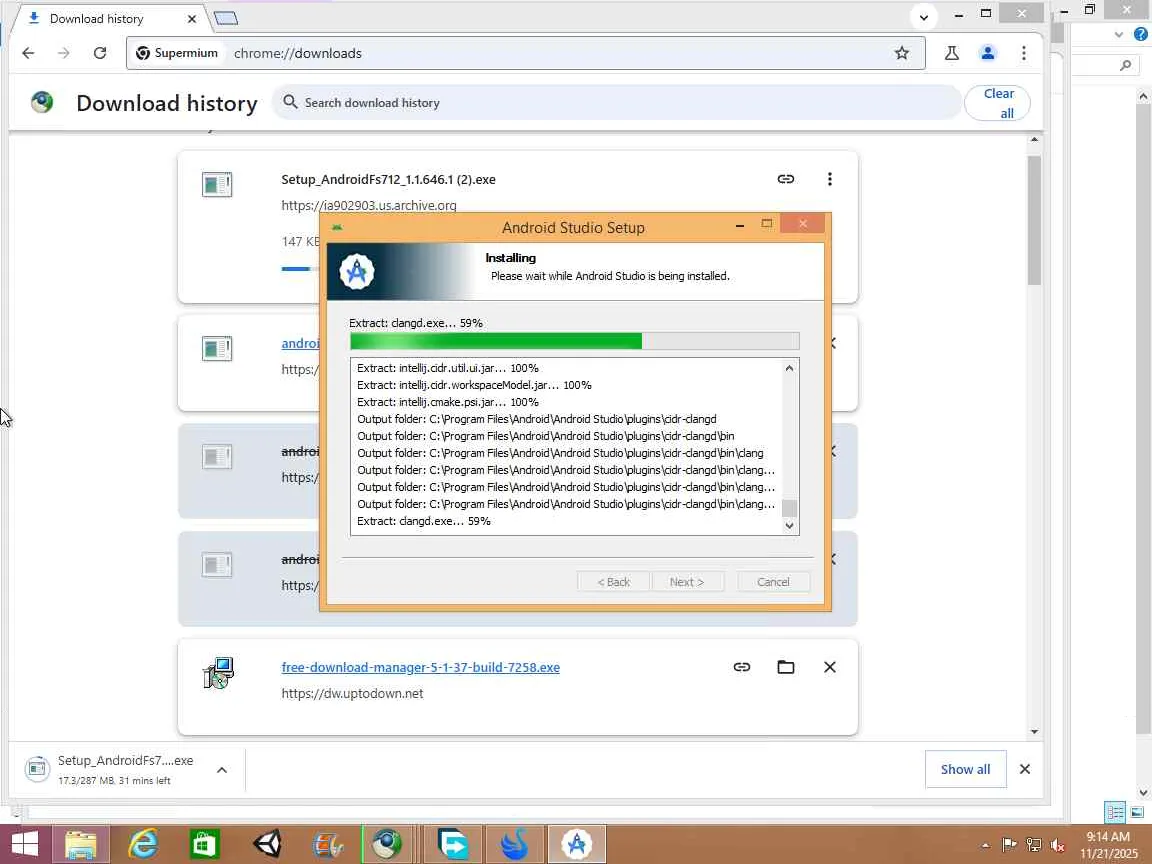Clear all download history

coord(998,103)
